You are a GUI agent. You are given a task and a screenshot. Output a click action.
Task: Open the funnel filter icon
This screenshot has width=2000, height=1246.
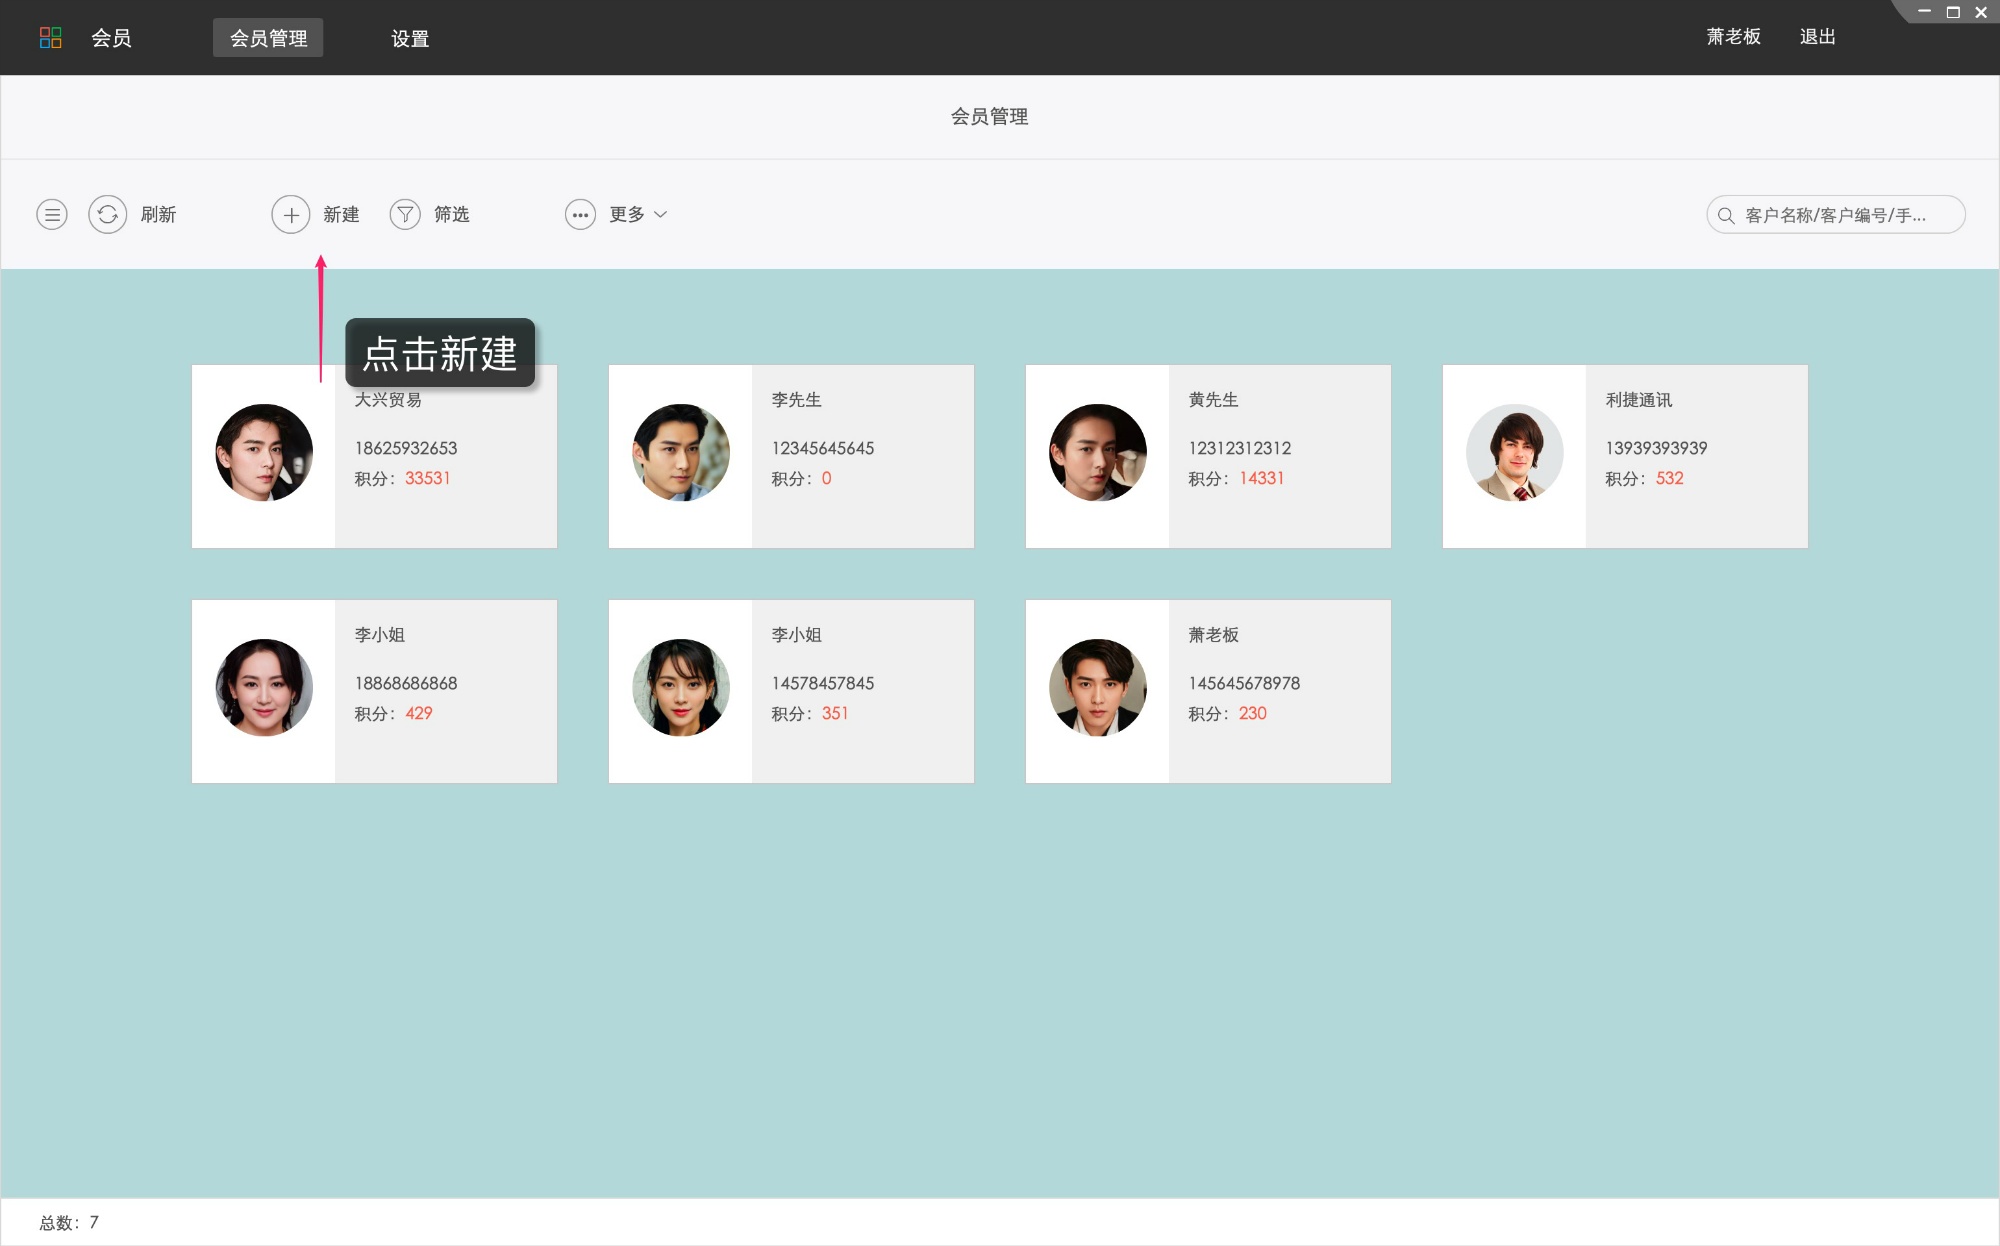(x=405, y=214)
